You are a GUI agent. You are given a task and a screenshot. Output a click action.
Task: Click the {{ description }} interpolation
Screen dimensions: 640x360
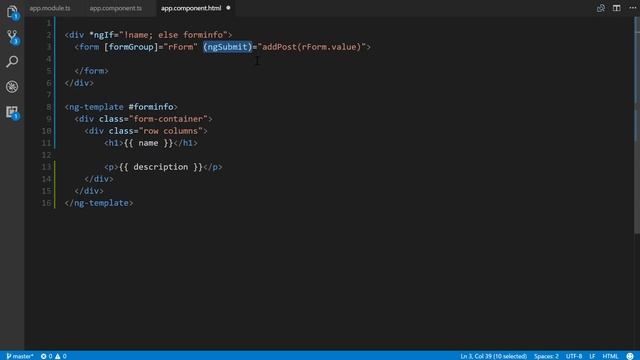[161, 167]
